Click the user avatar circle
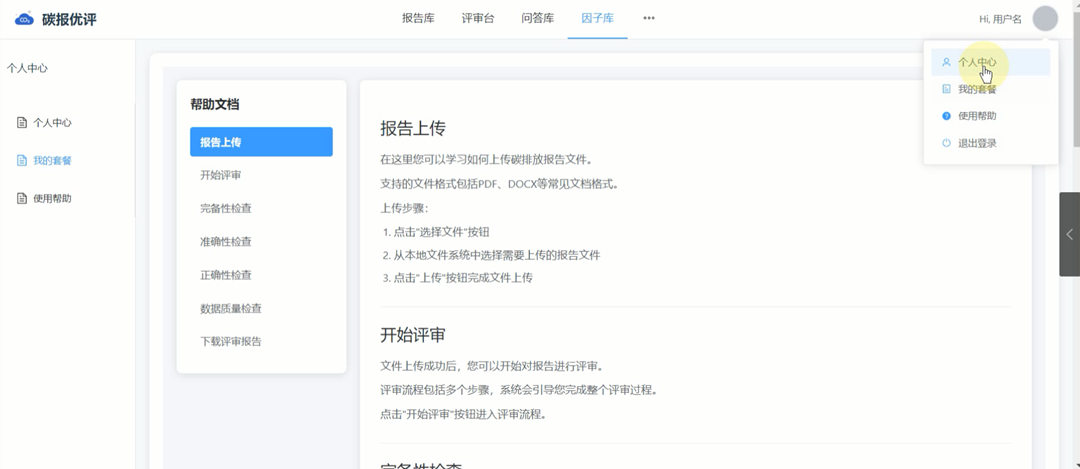The image size is (1080, 469). coord(1045,19)
